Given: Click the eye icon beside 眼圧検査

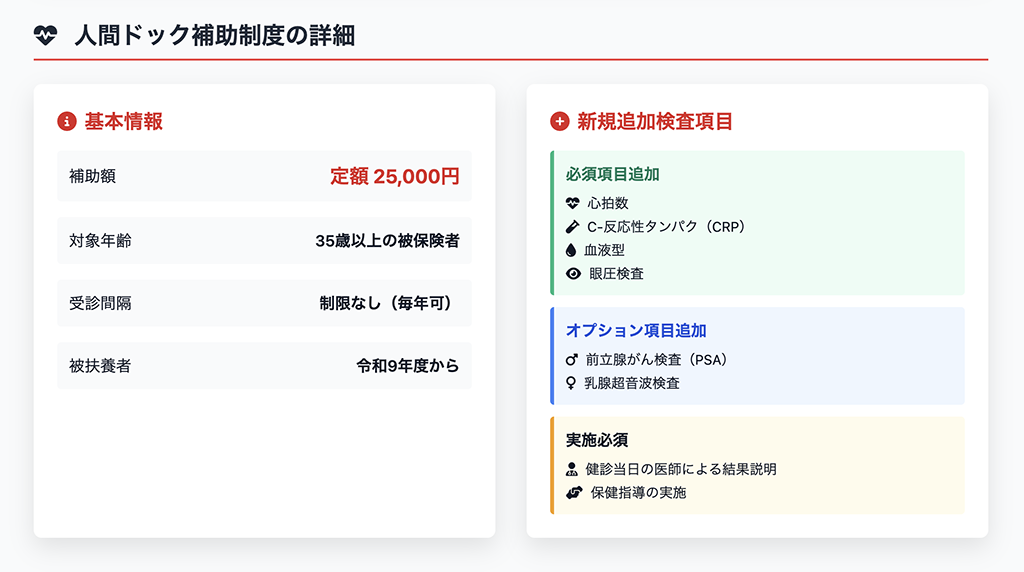Looking at the screenshot, I should [x=573, y=274].
